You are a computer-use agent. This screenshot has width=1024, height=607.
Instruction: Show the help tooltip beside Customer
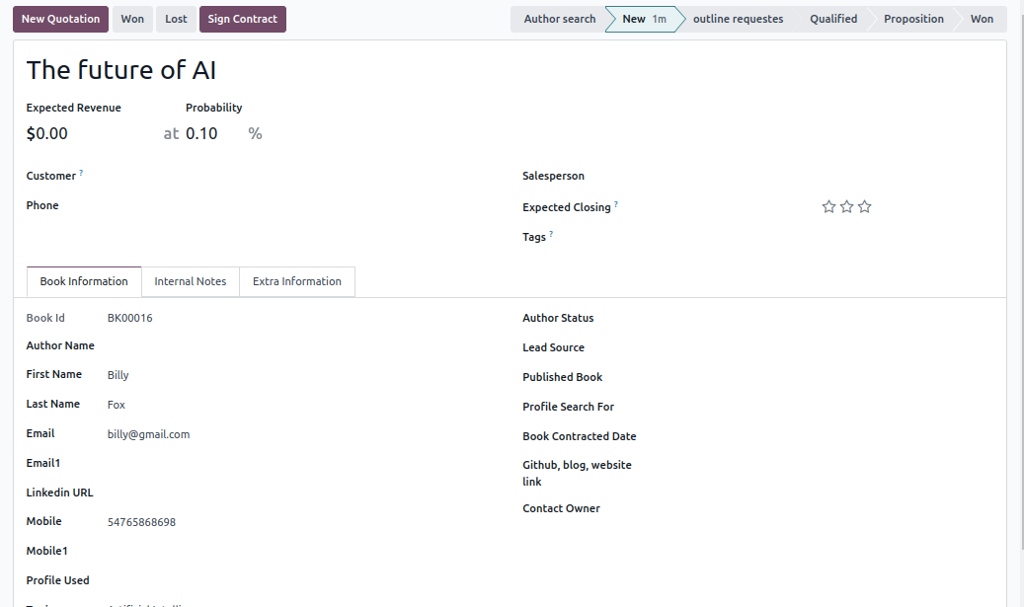pos(81,173)
